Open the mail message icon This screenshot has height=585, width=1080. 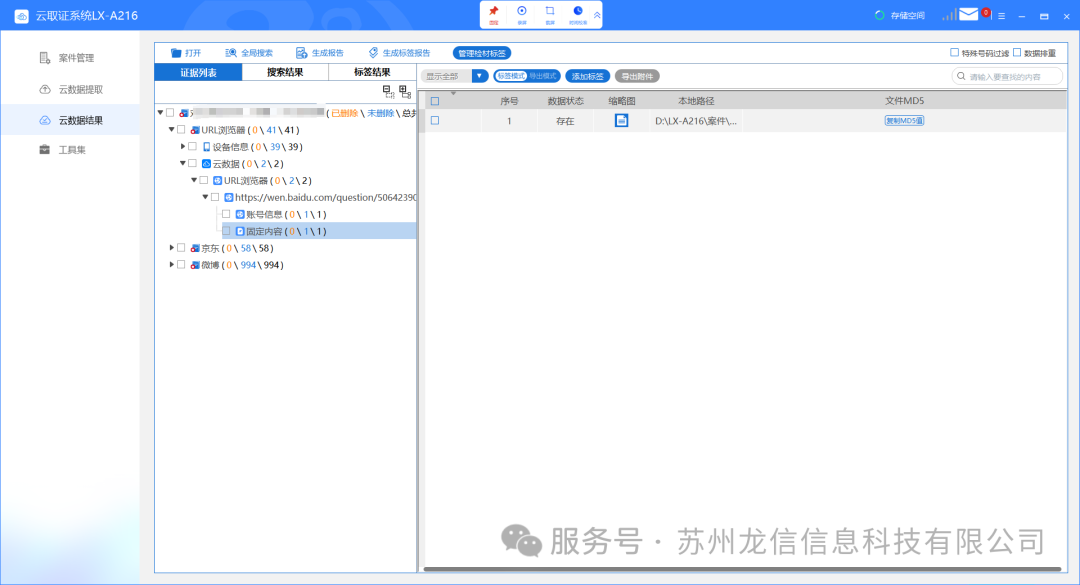pos(968,15)
